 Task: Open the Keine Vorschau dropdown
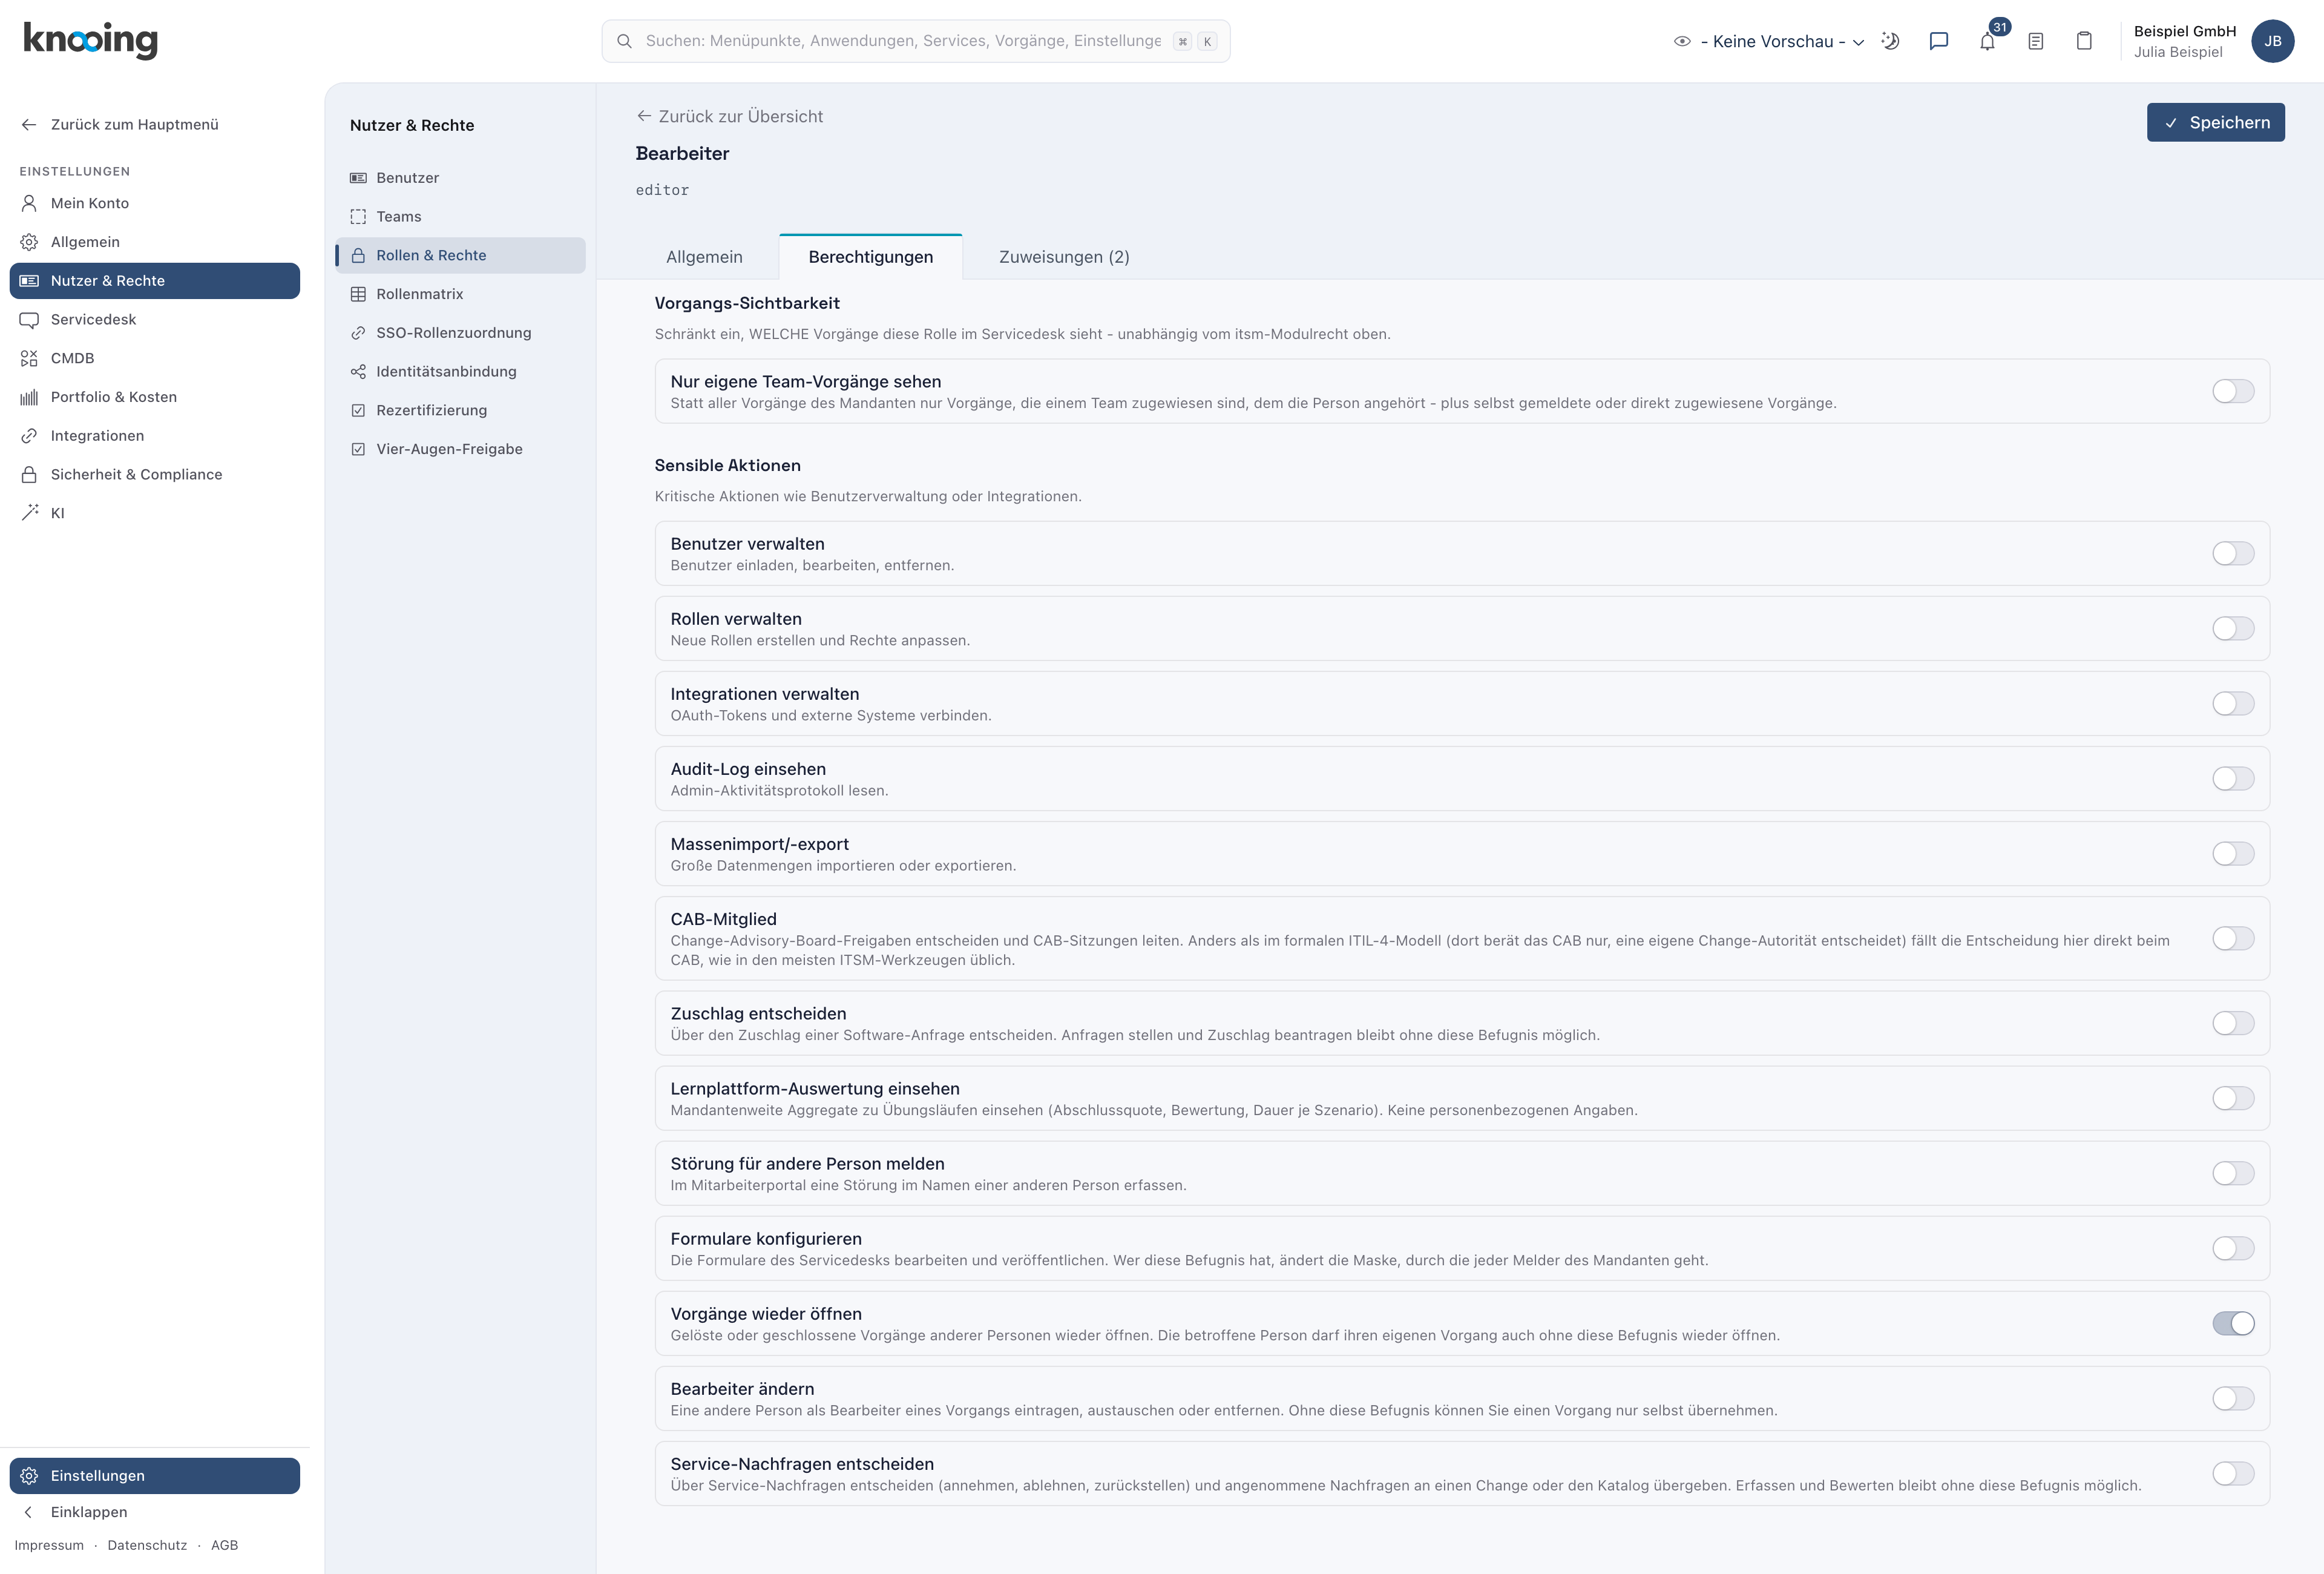(x=1768, y=41)
